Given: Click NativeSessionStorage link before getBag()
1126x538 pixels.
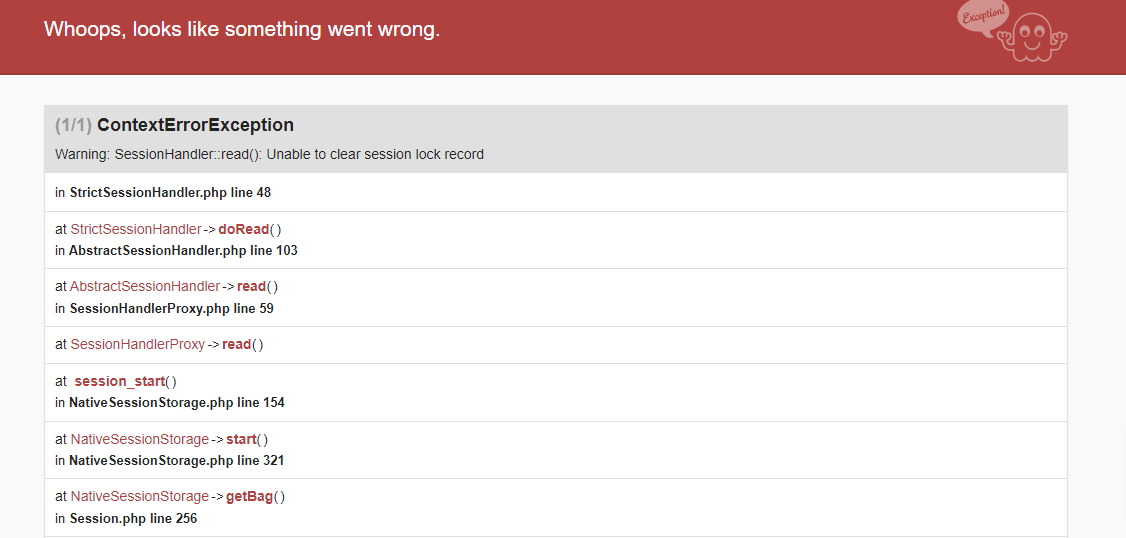Looking at the screenshot, I should [x=140, y=496].
